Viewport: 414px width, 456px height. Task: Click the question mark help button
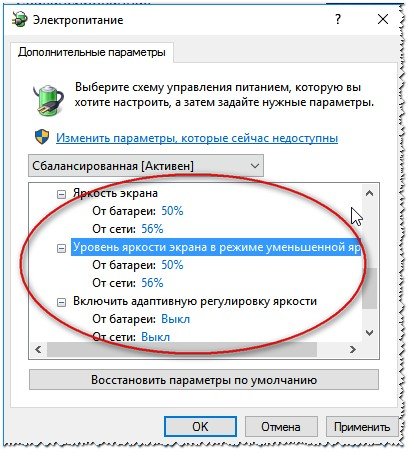(338, 19)
